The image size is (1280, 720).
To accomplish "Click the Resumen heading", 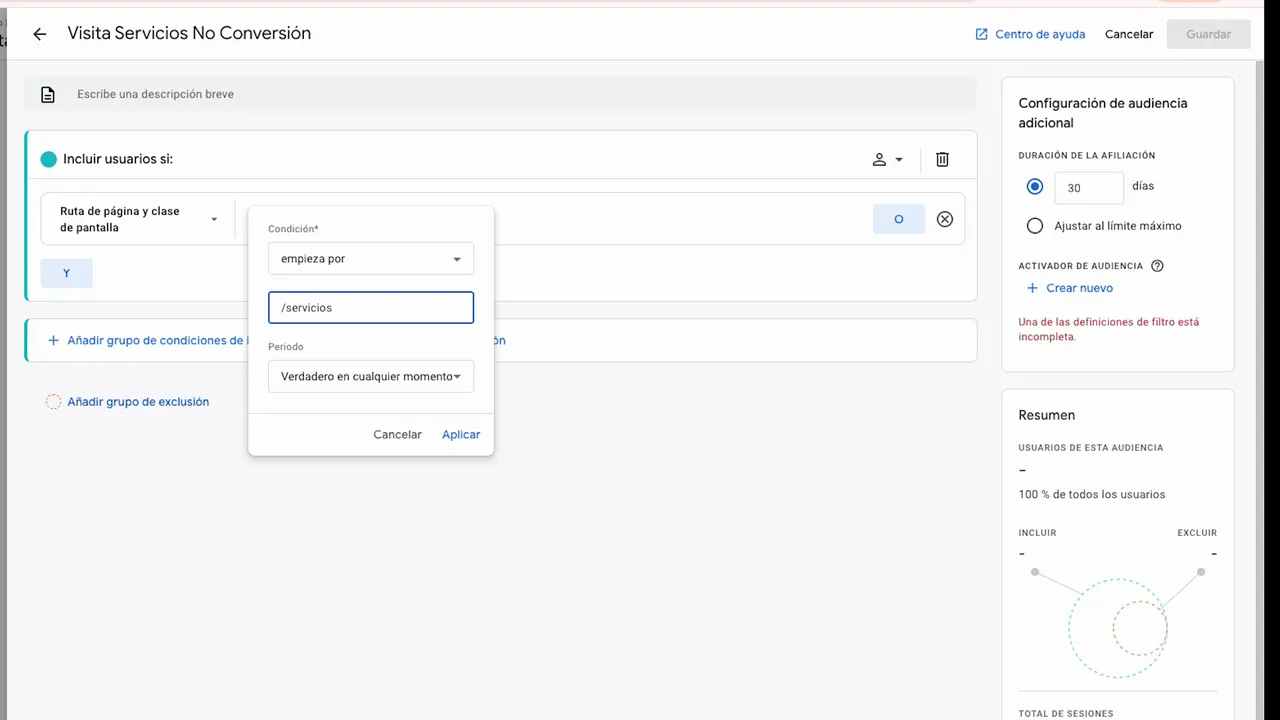I will (x=1046, y=415).
